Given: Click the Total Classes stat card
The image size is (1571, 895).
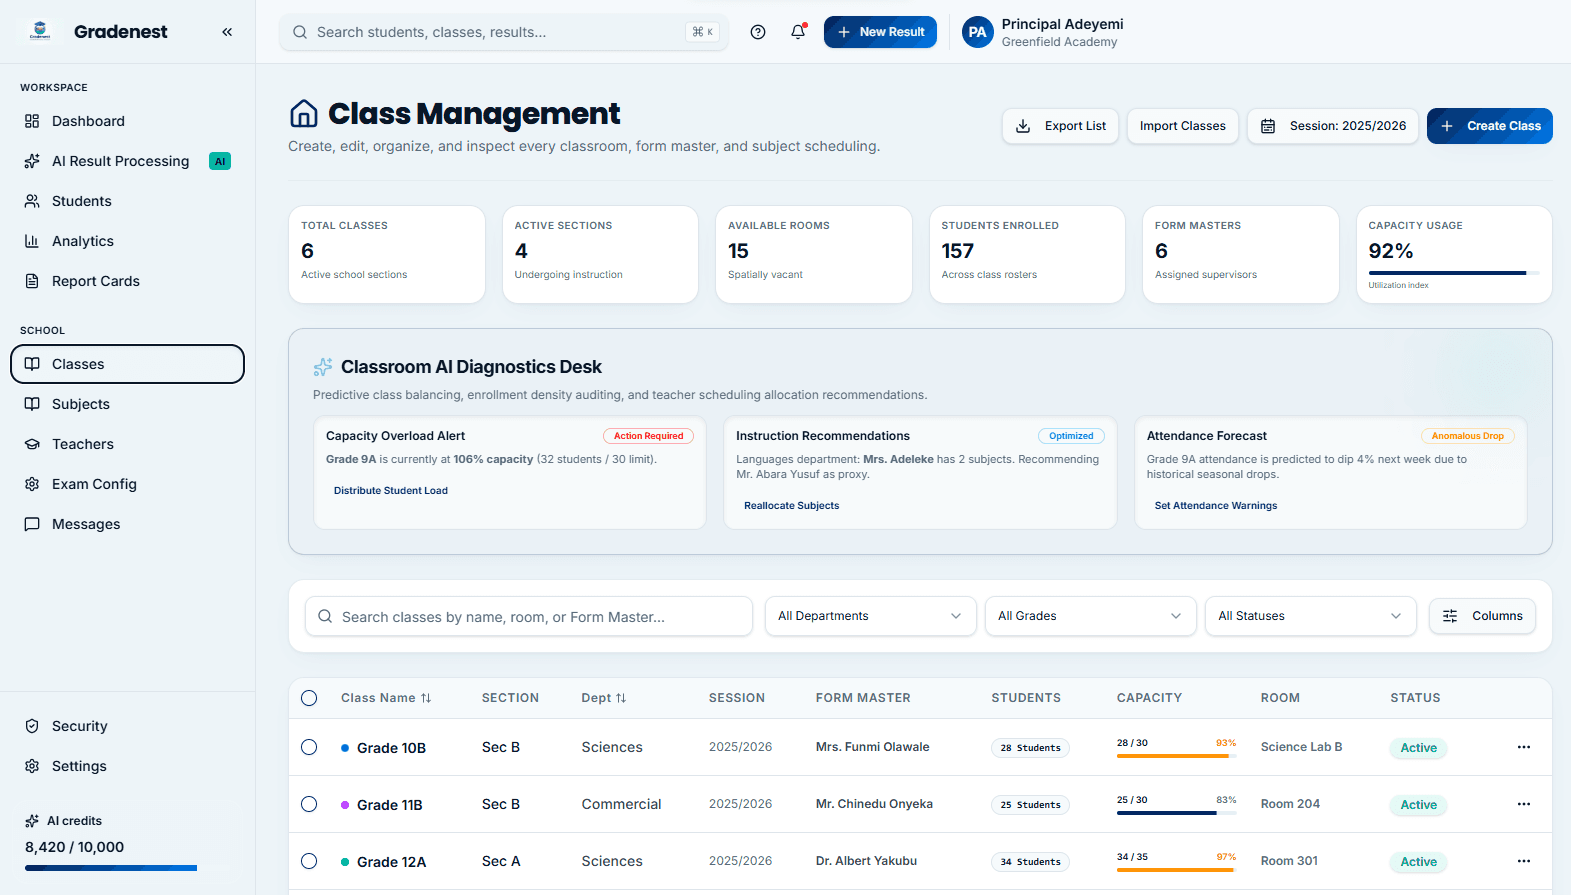Looking at the screenshot, I should tap(387, 254).
